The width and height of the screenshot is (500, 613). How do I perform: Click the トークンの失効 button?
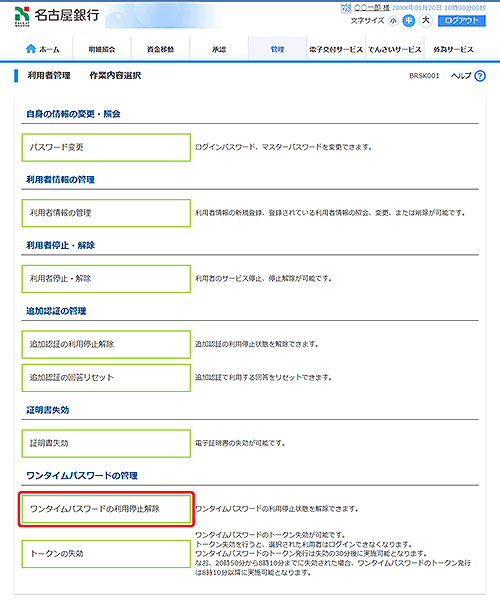[x=106, y=554]
